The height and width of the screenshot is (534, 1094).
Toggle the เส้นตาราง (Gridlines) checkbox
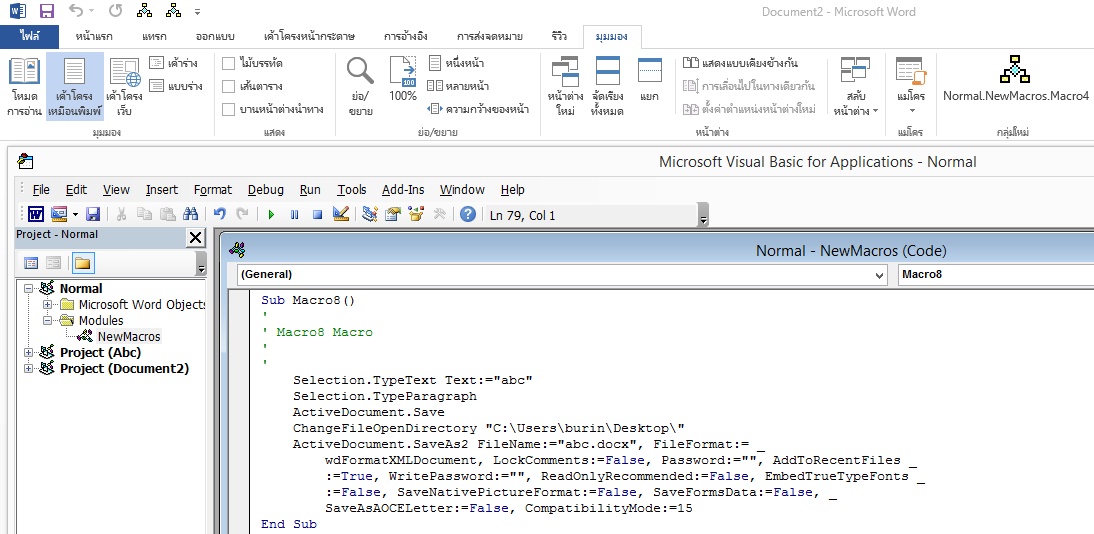(x=229, y=86)
